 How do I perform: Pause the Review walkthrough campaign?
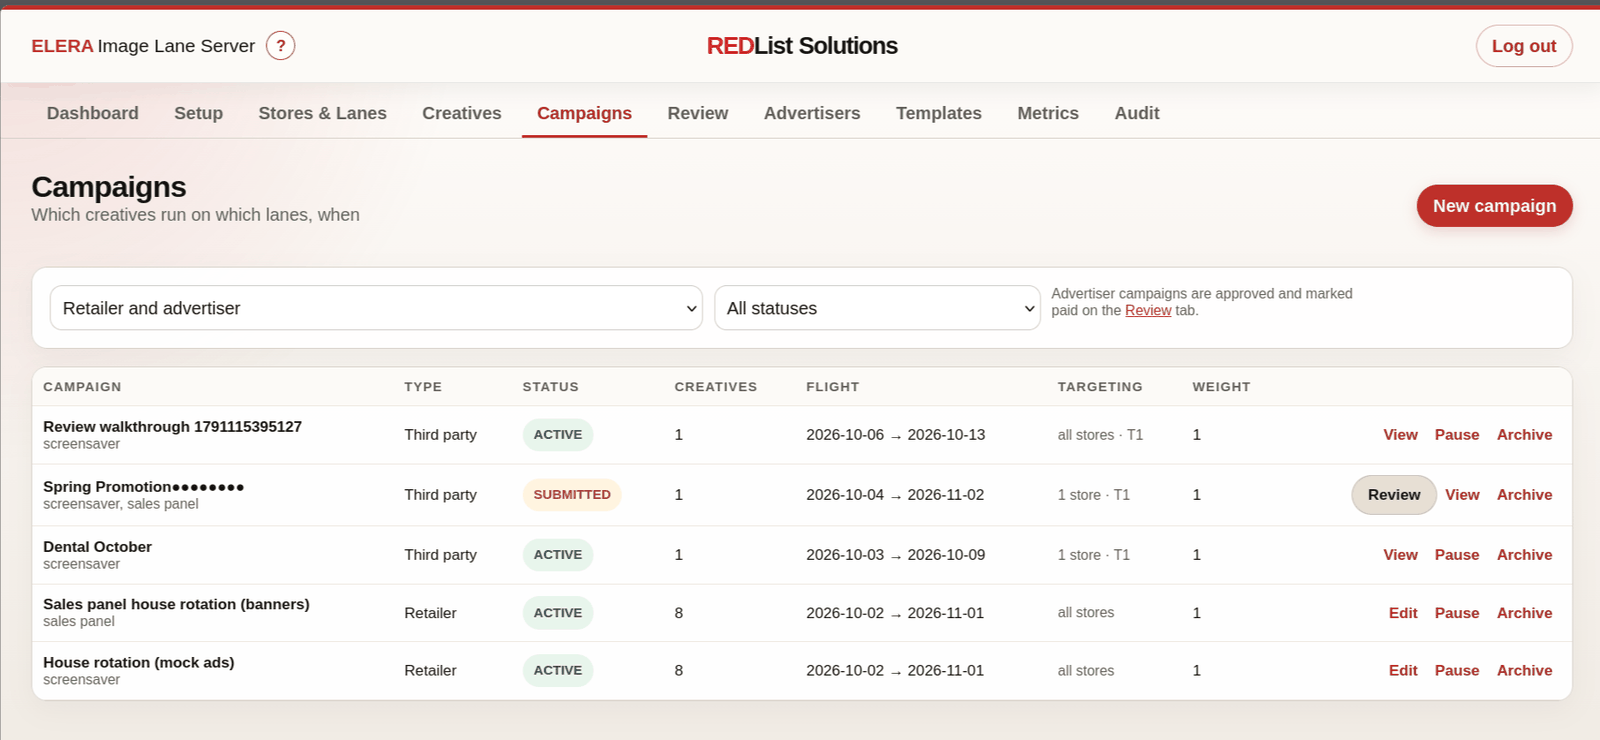[x=1456, y=435]
